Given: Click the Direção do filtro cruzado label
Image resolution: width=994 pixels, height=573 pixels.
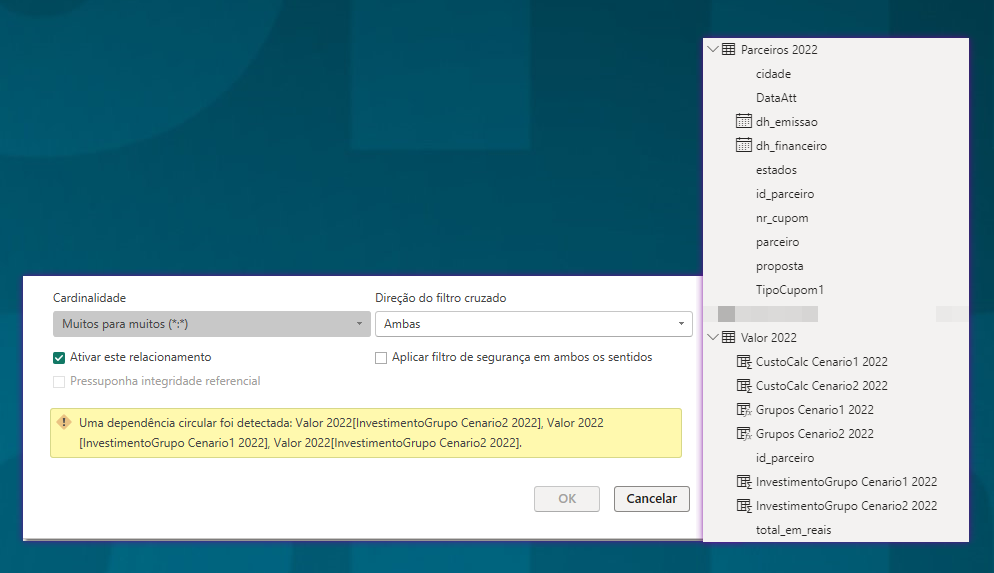Looking at the screenshot, I should point(441,298).
